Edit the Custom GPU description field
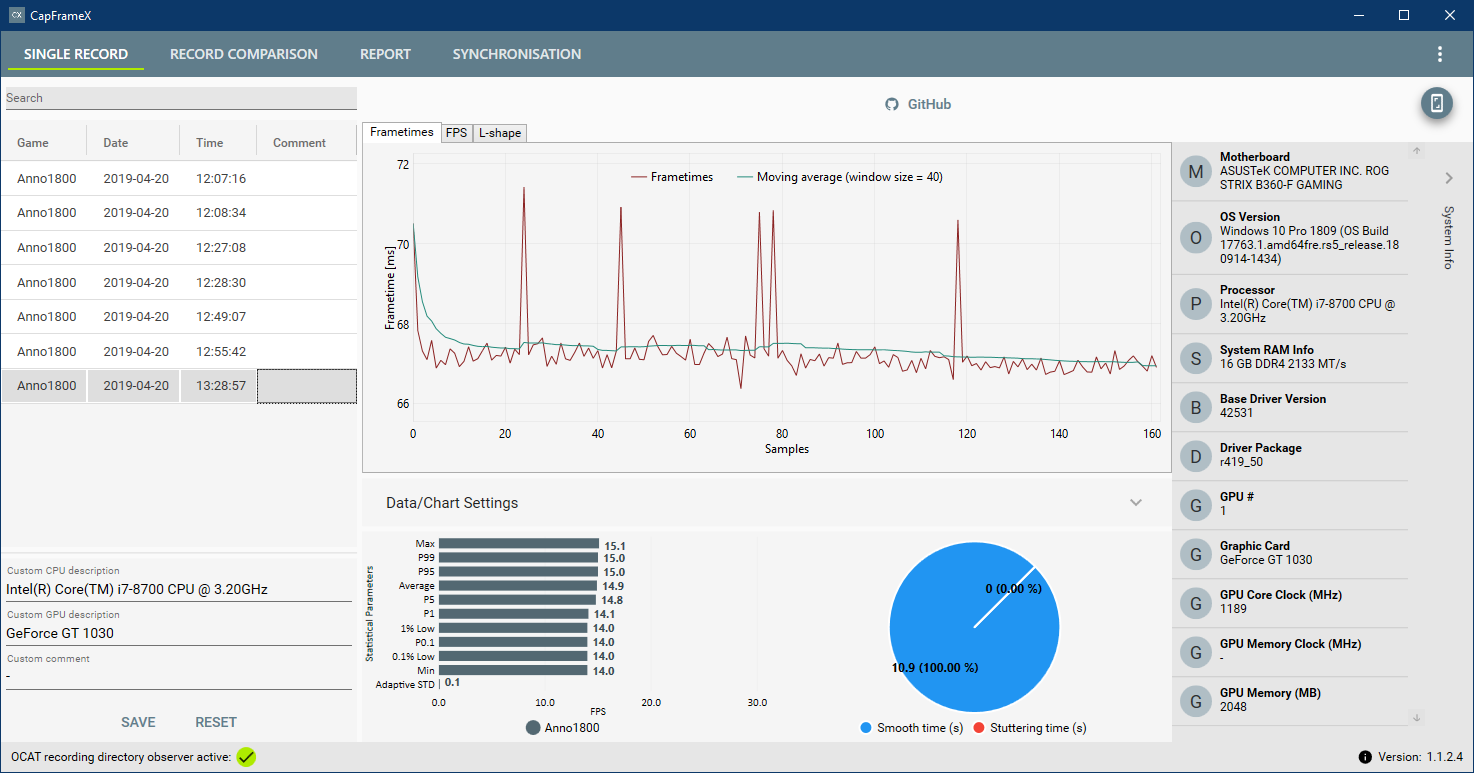Viewport: 1474px width, 773px height. [x=179, y=633]
